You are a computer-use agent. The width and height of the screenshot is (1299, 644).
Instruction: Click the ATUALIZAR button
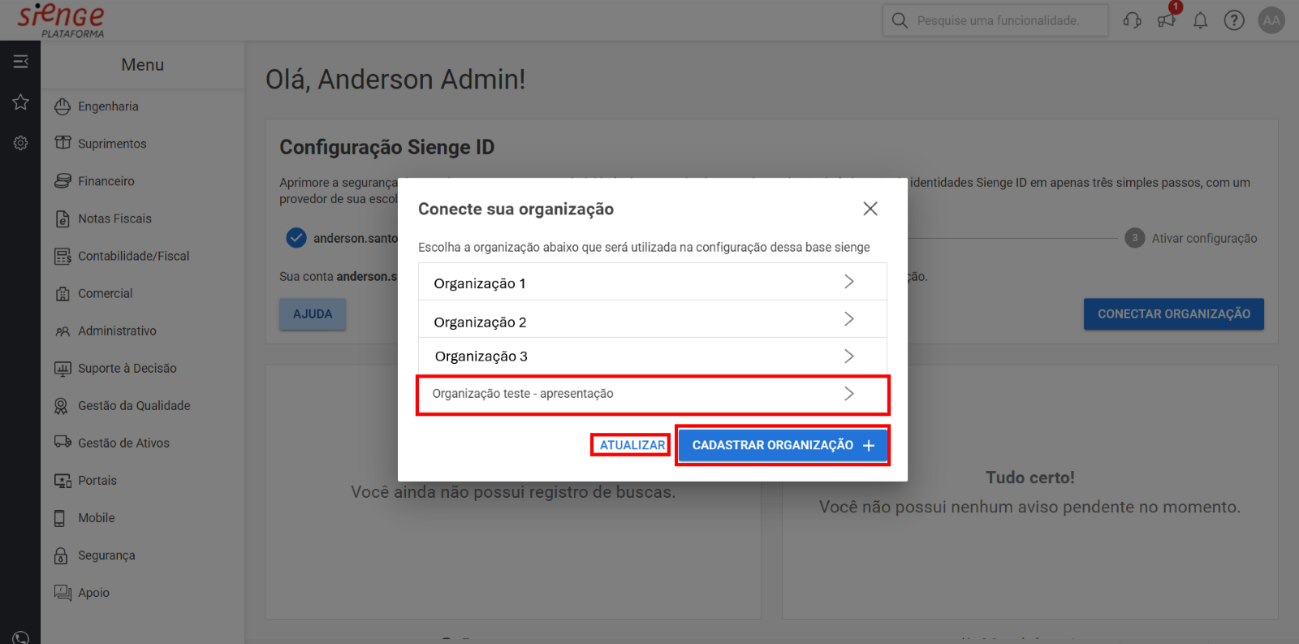(630, 444)
